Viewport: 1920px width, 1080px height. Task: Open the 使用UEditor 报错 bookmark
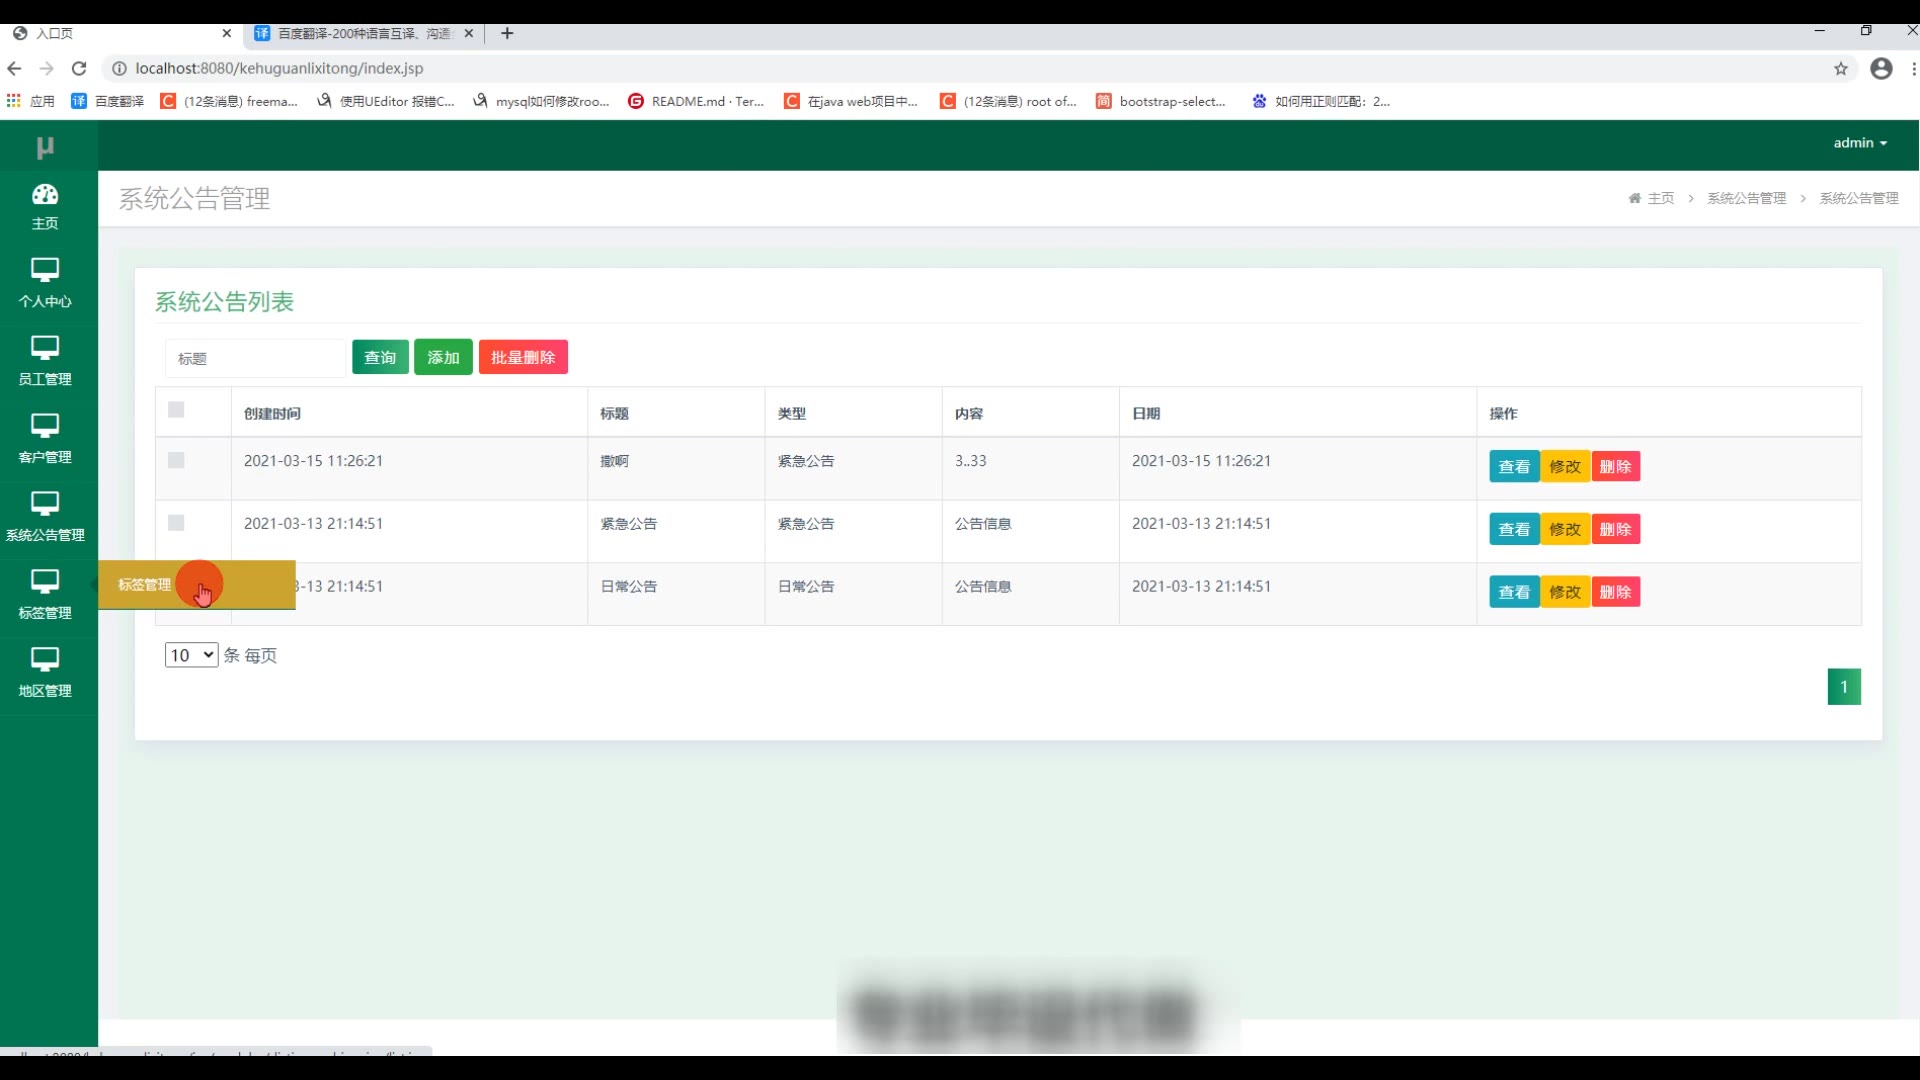pos(386,101)
